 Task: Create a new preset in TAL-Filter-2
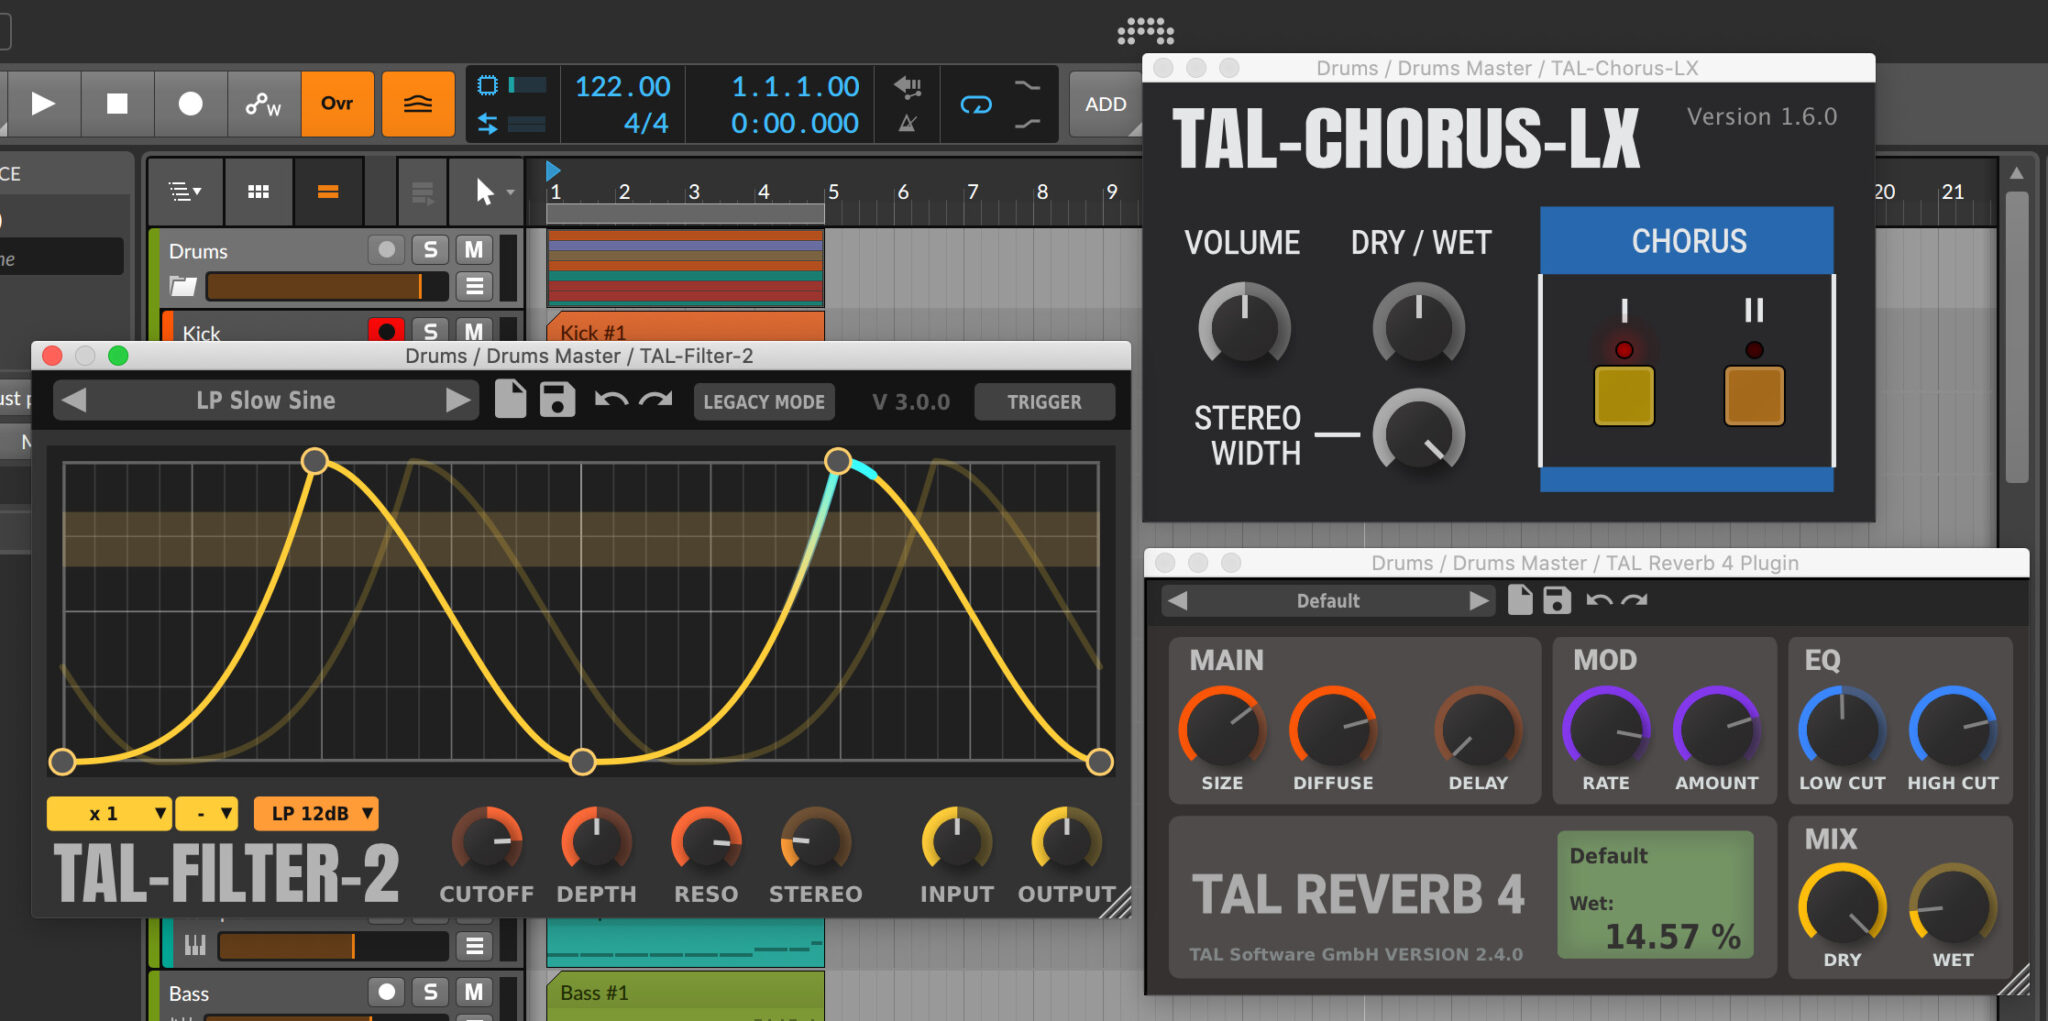(x=510, y=400)
